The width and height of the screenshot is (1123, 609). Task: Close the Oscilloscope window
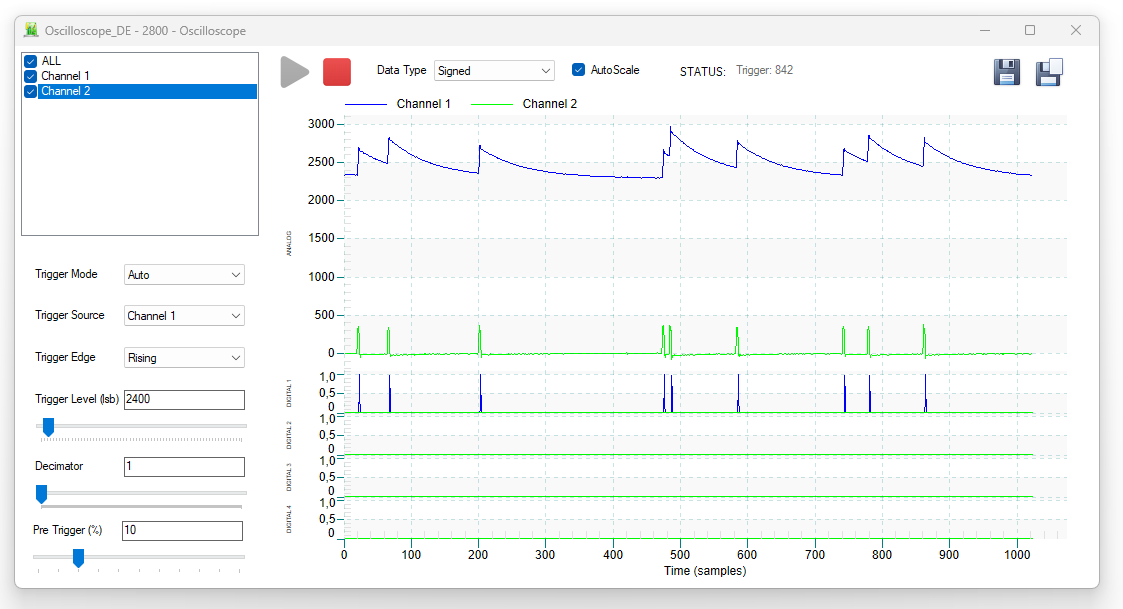click(x=1076, y=30)
